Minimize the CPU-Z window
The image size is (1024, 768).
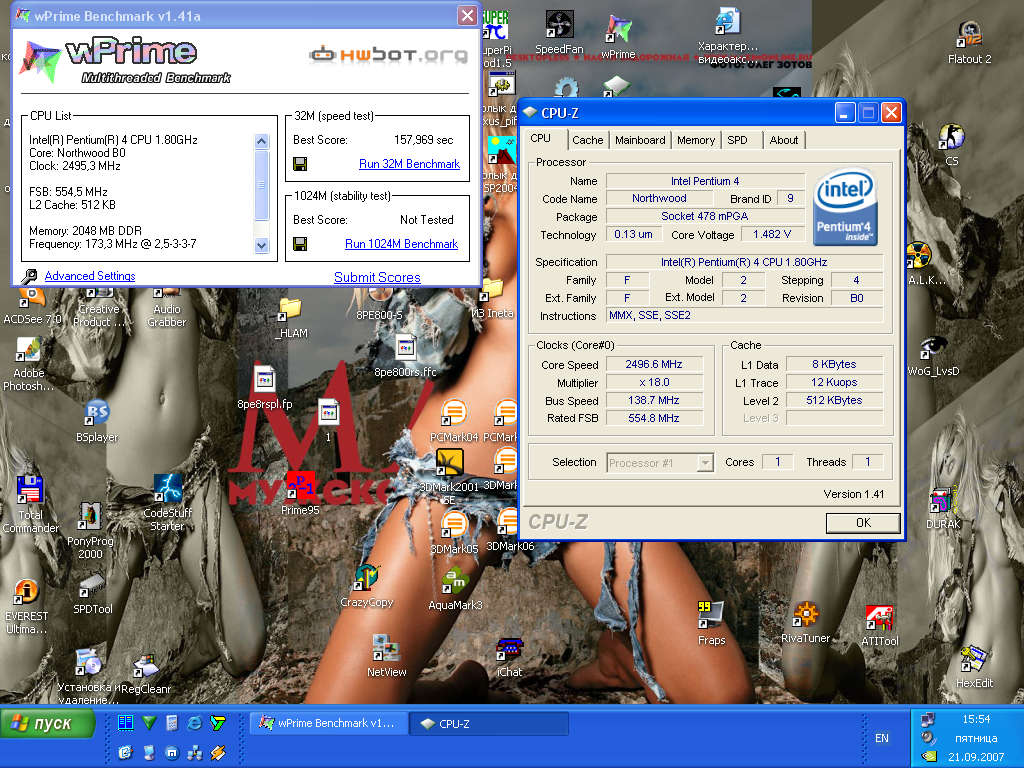point(844,113)
